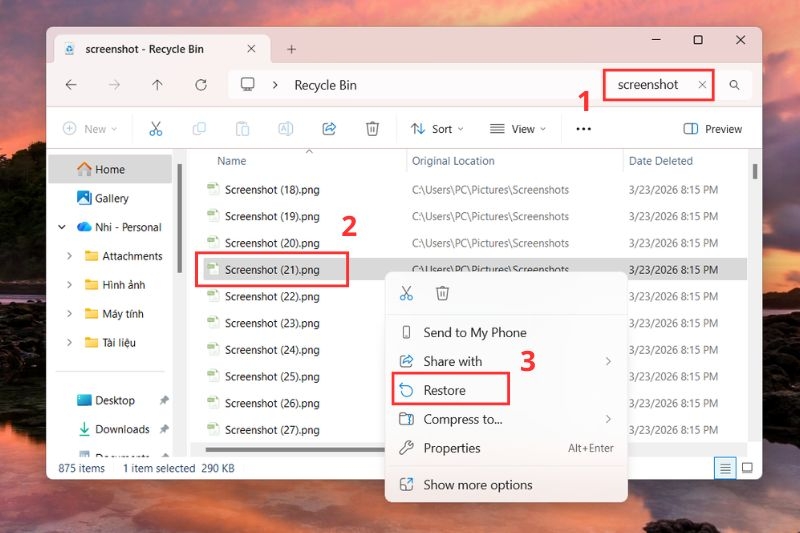Sort by the Original Location column header
The image size is (800, 533).
tap(453, 161)
